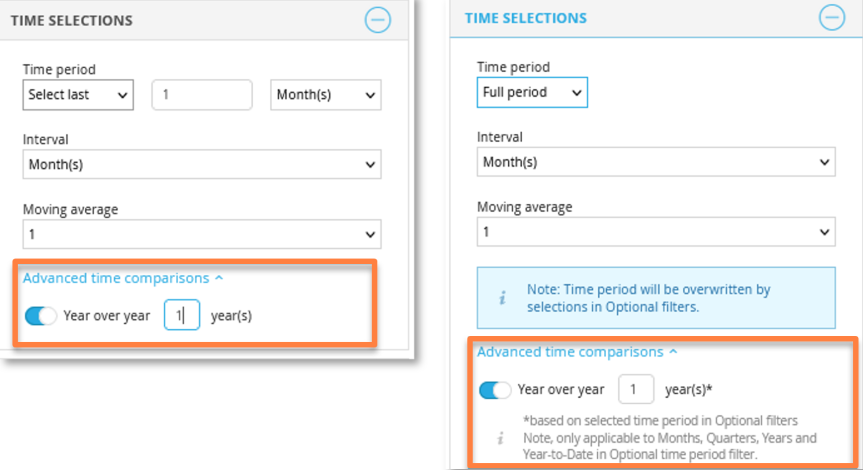
Task: Click the left TIME SELECTIONS header title
Action: [x=72, y=20]
